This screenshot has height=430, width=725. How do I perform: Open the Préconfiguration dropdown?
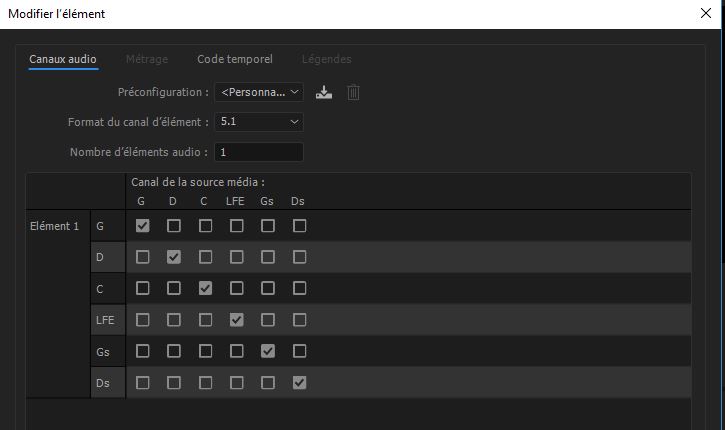(260, 92)
